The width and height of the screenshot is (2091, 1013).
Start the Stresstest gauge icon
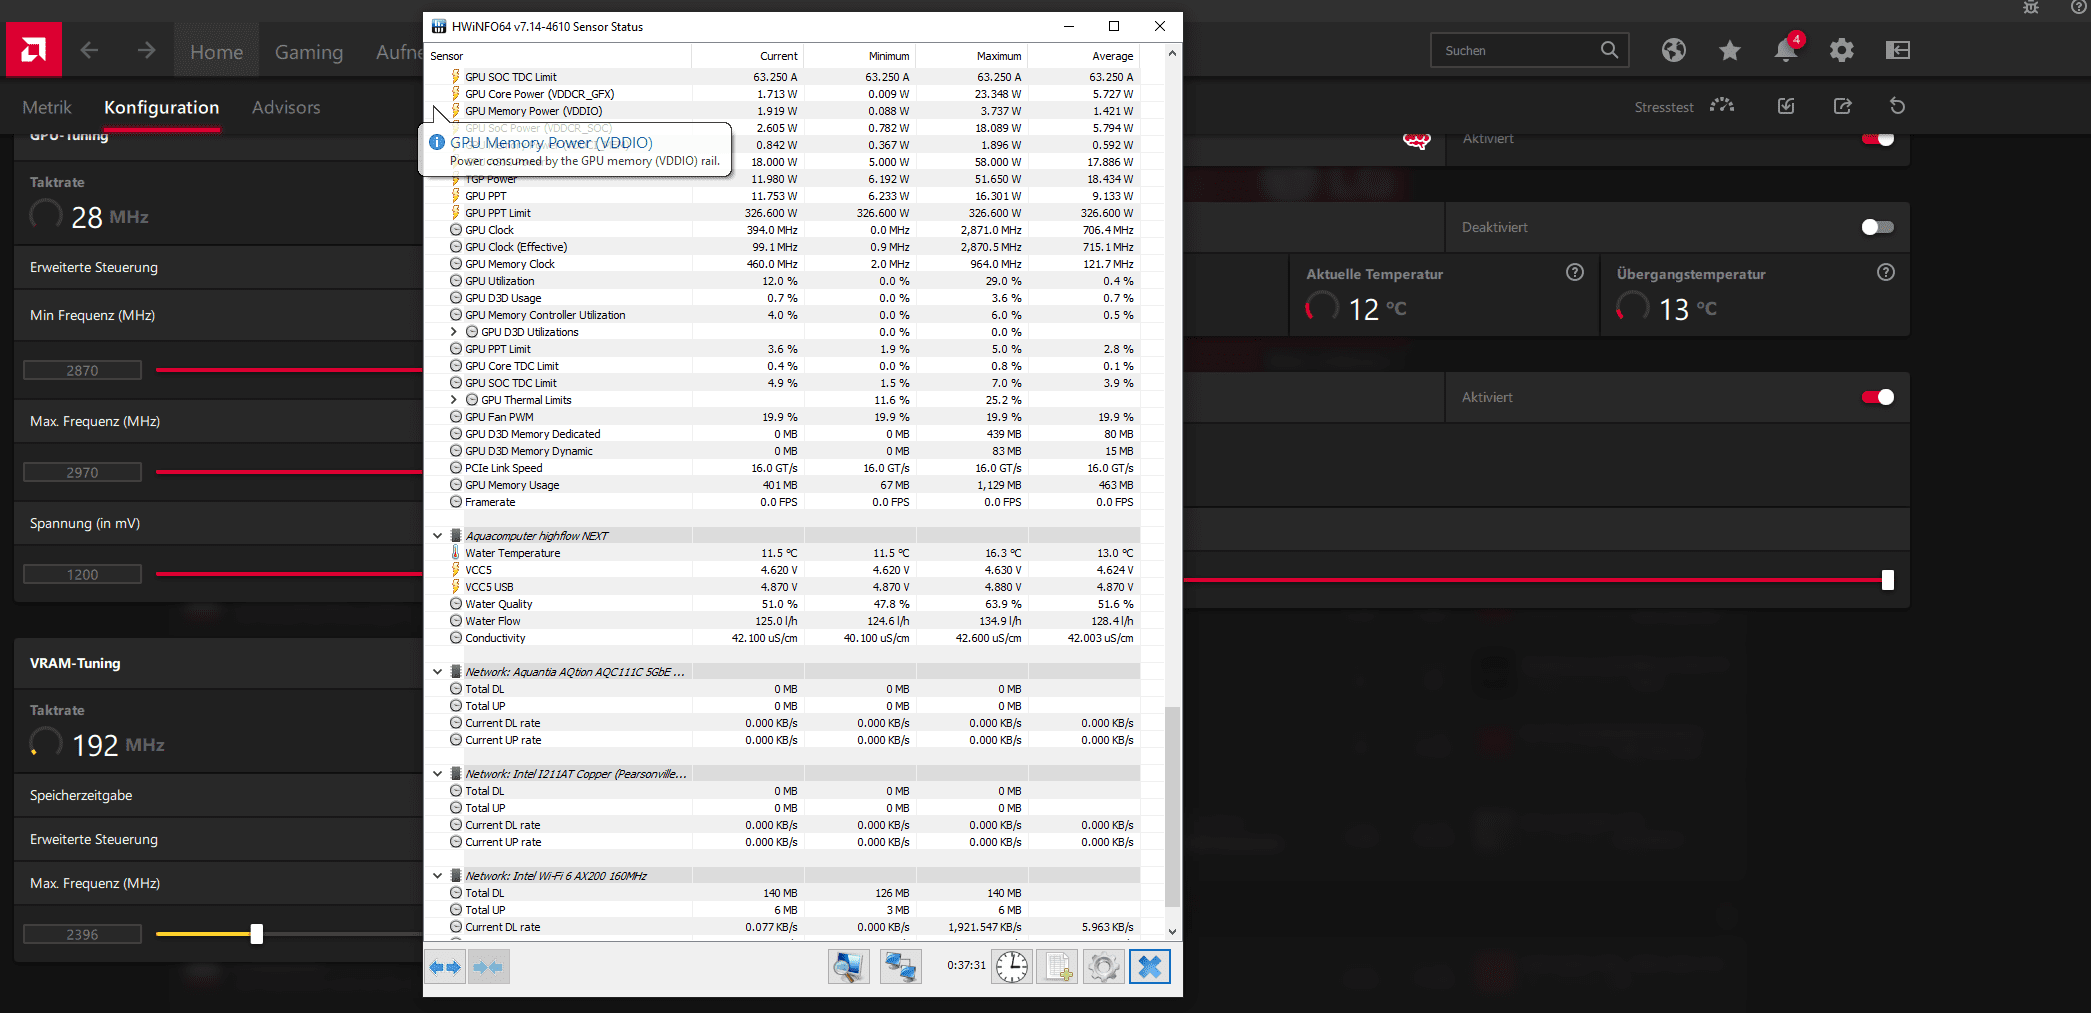tap(1721, 106)
